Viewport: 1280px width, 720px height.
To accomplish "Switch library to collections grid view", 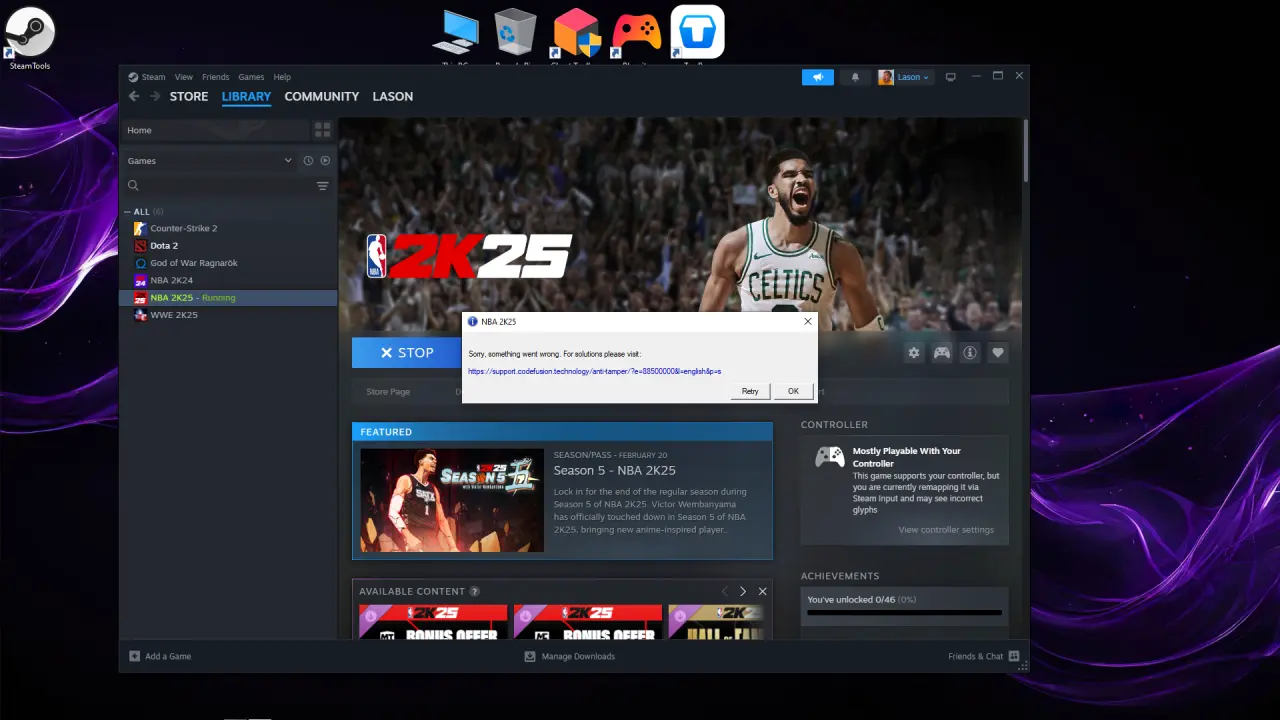I will click(322, 130).
